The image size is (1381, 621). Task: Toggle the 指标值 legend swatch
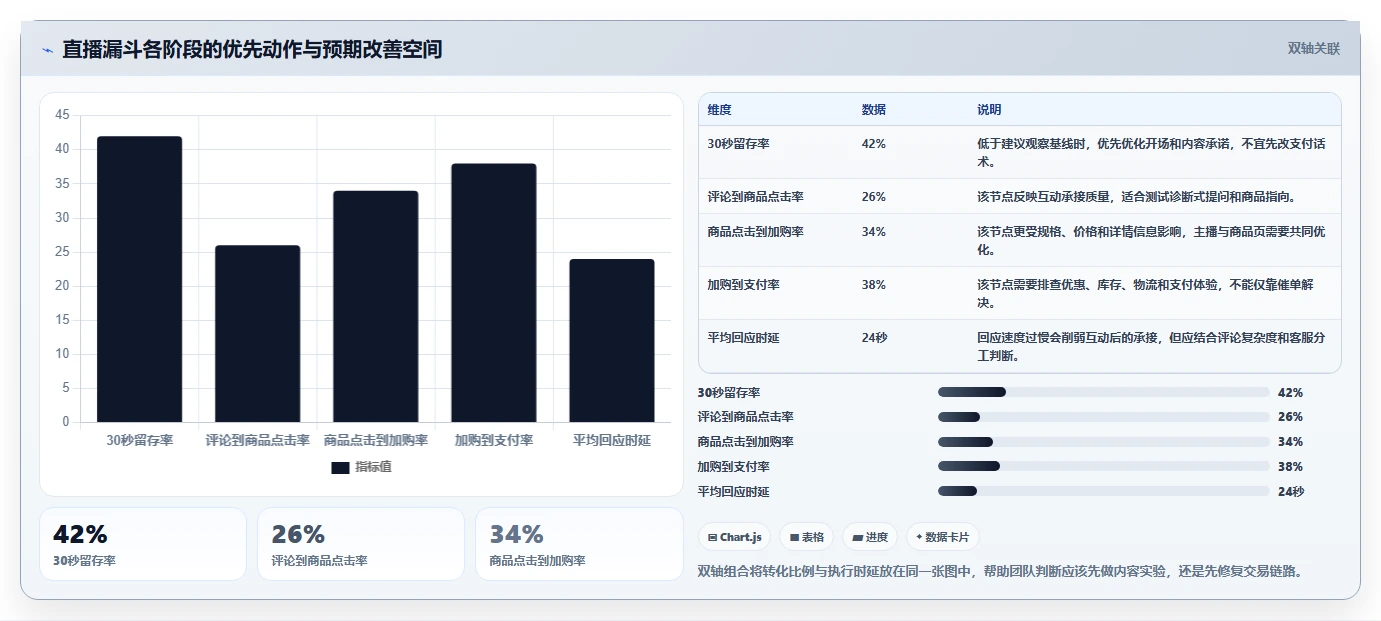click(x=340, y=467)
